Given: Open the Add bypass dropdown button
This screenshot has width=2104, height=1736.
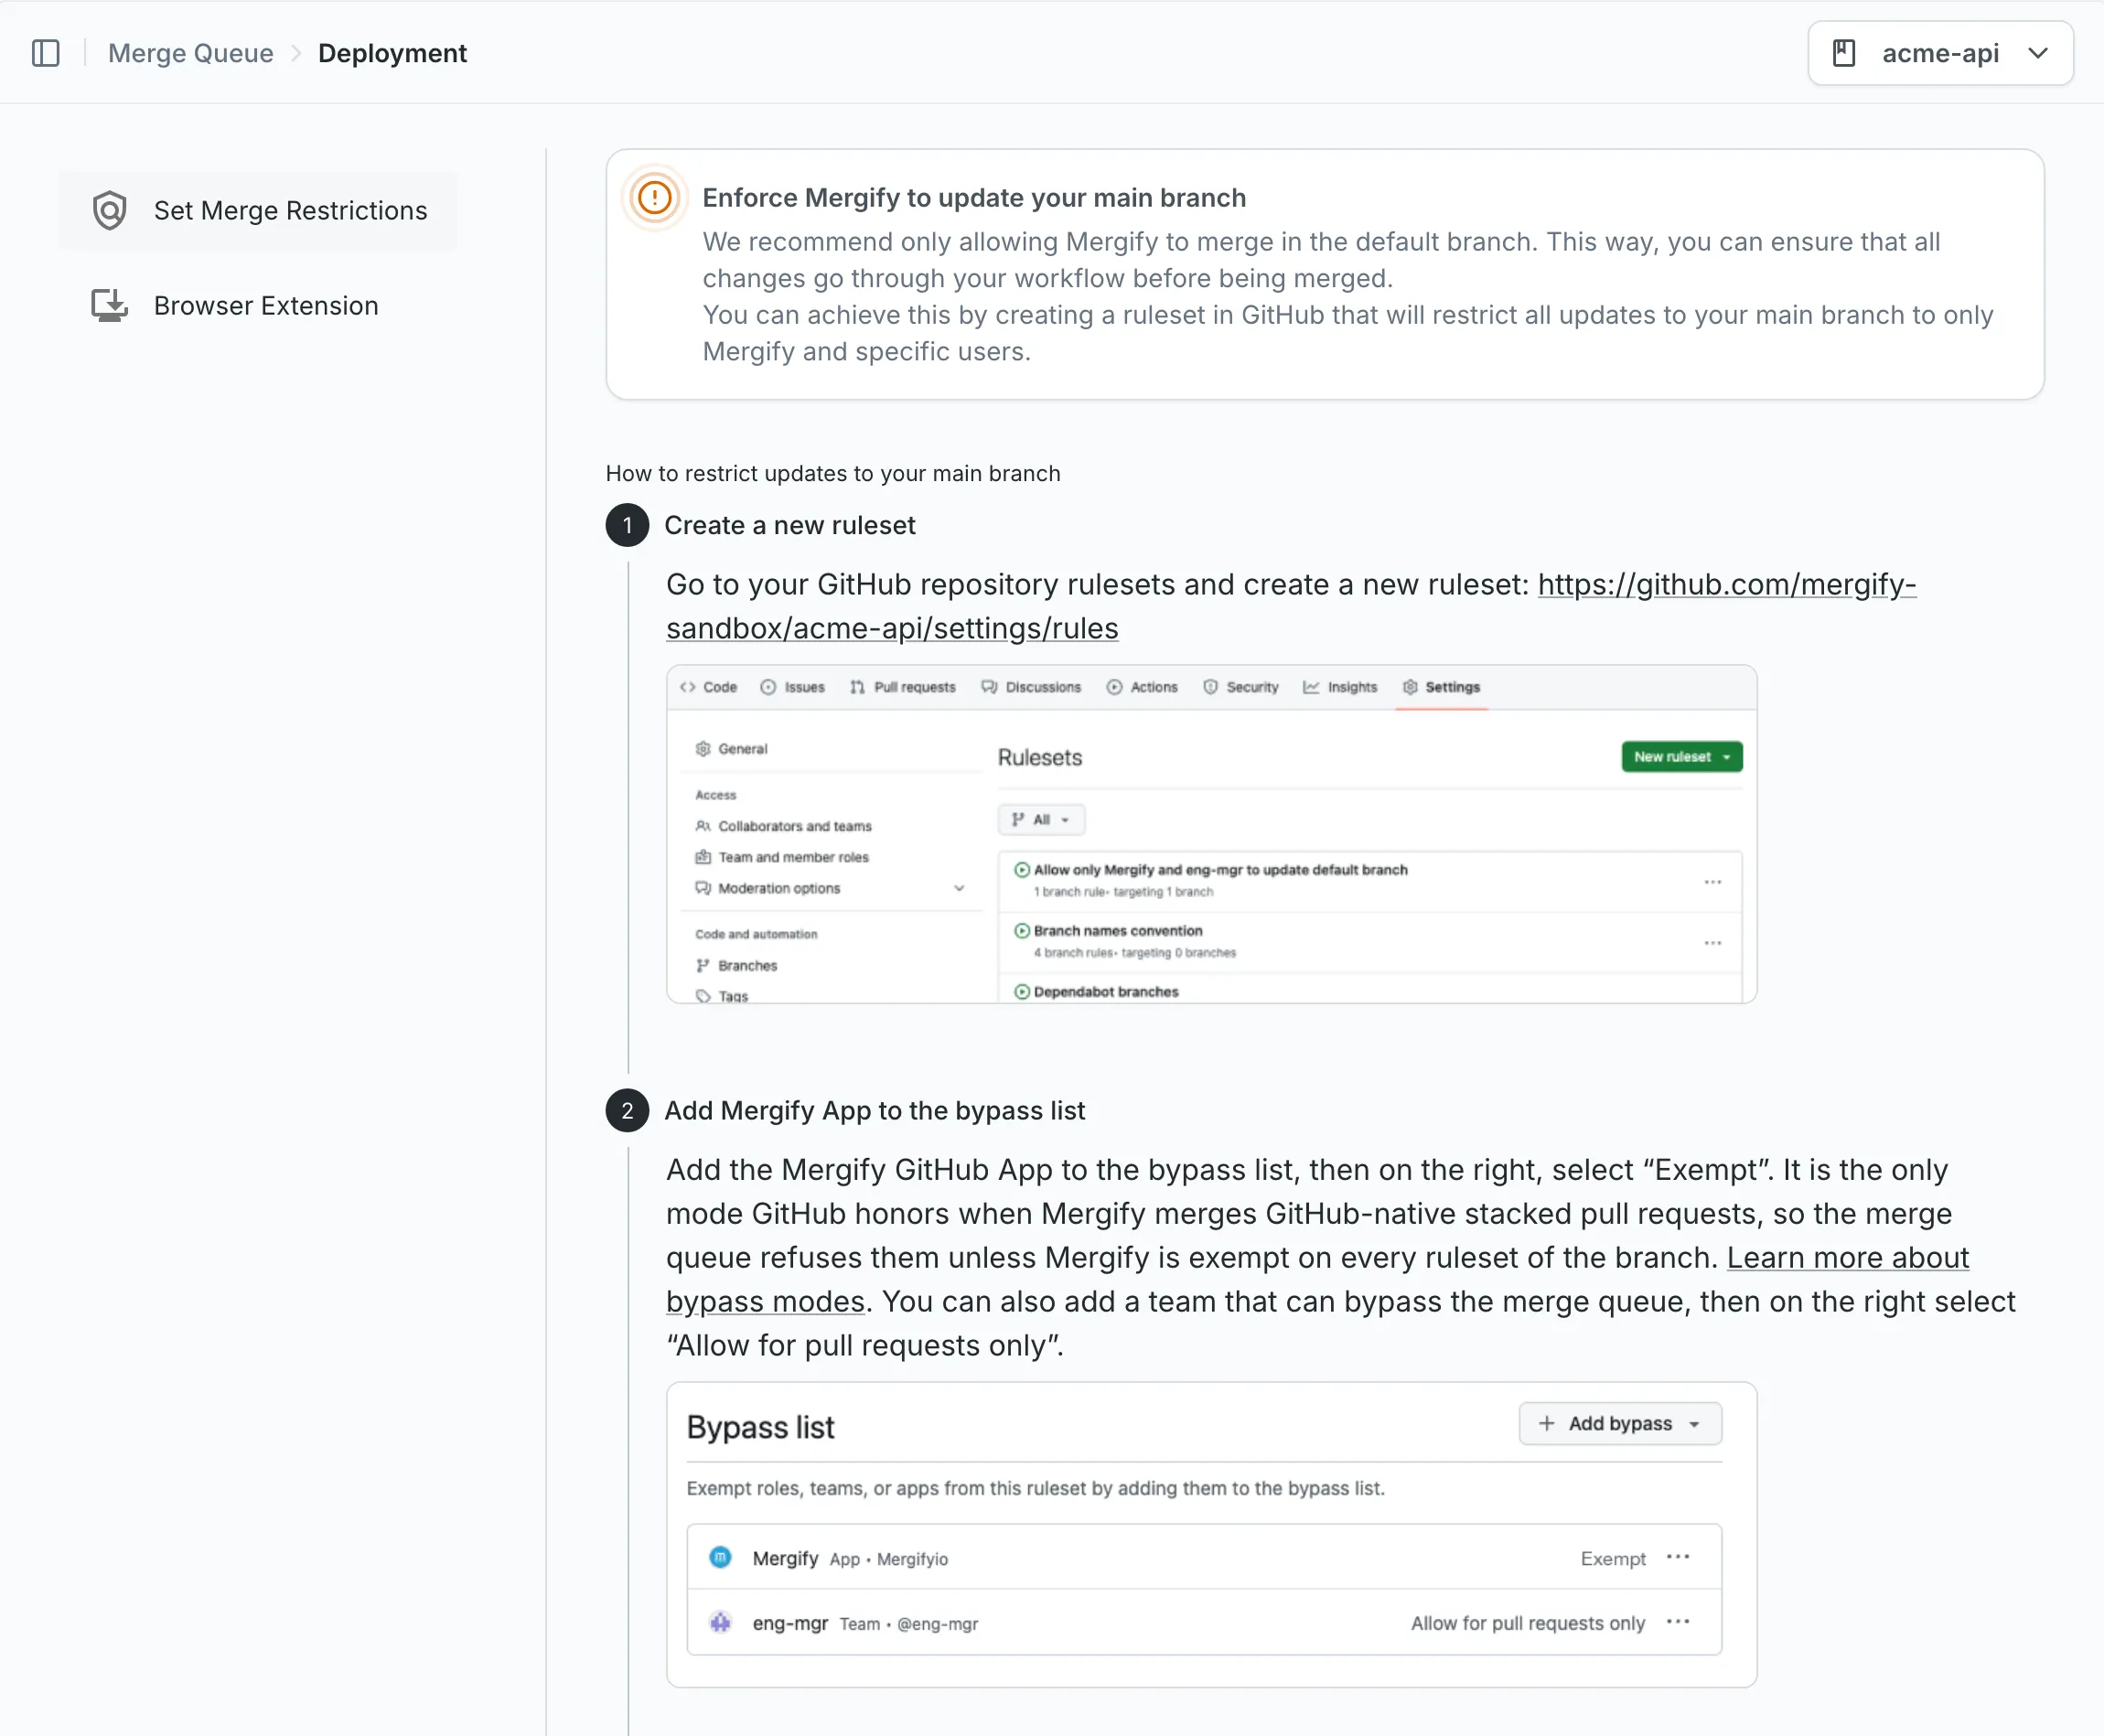Looking at the screenshot, I should (1620, 1423).
